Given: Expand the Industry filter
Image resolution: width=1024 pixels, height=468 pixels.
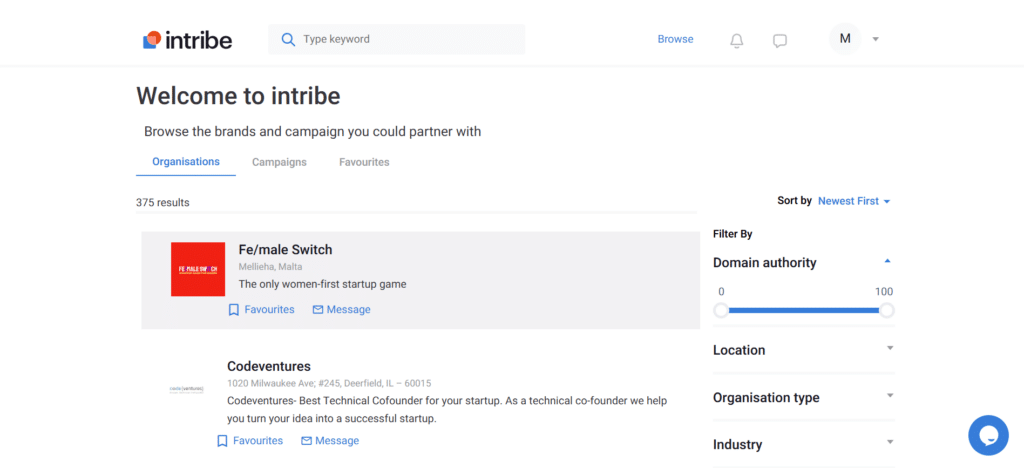Looking at the screenshot, I should click(889, 443).
